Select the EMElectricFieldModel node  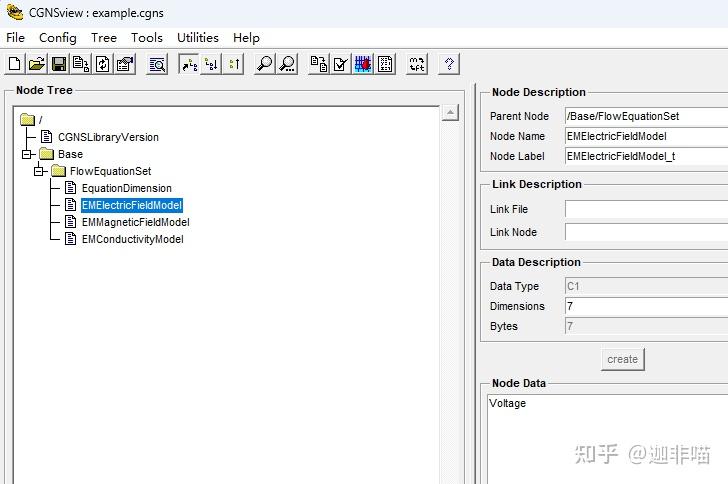pos(132,205)
